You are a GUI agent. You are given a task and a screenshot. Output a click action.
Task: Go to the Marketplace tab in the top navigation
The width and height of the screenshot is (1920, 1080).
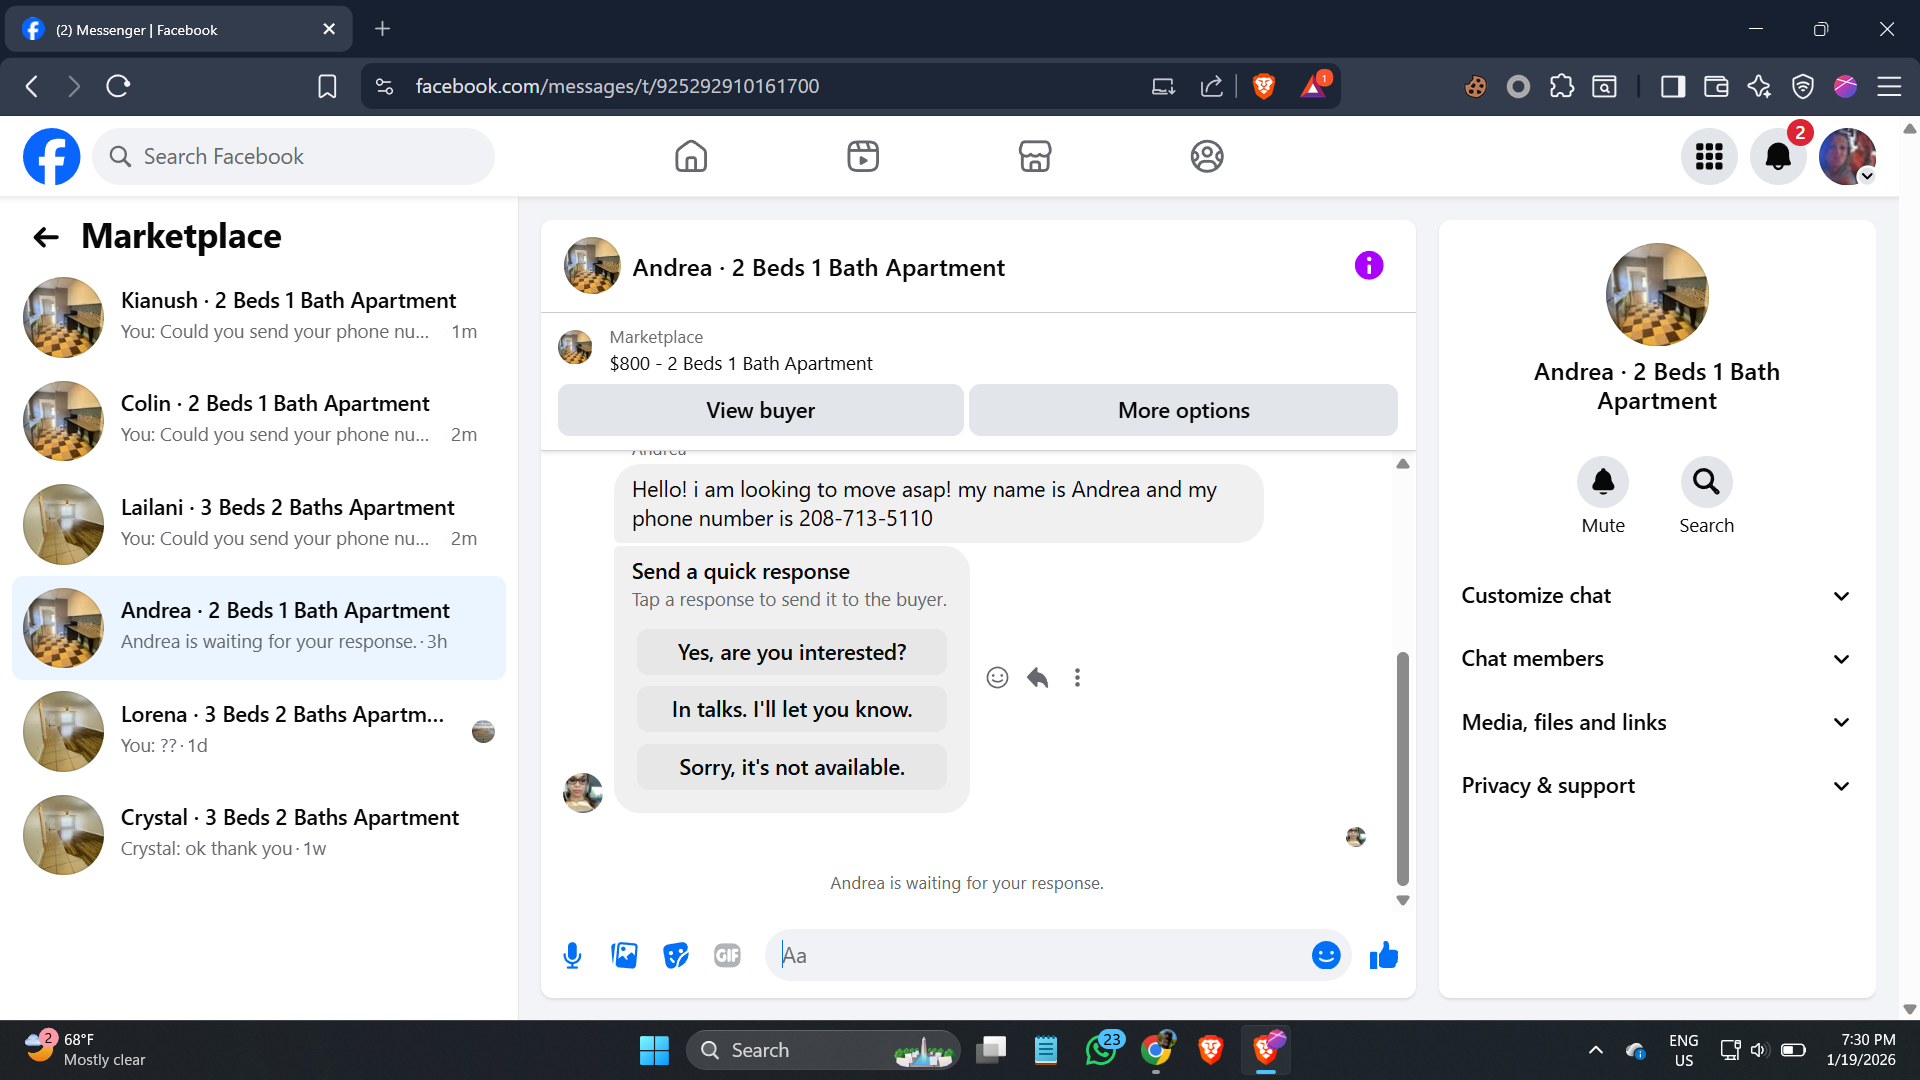click(x=1034, y=157)
